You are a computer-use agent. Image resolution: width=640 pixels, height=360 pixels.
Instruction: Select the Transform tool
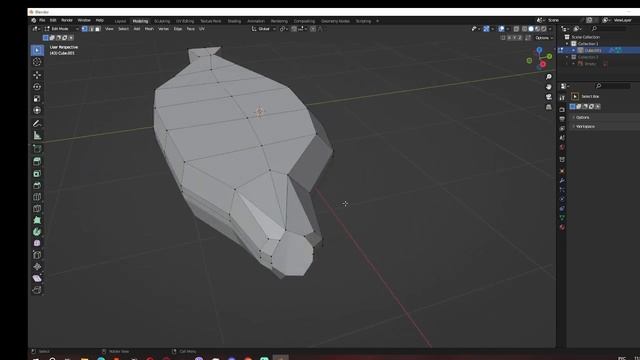pyautogui.click(x=37, y=110)
